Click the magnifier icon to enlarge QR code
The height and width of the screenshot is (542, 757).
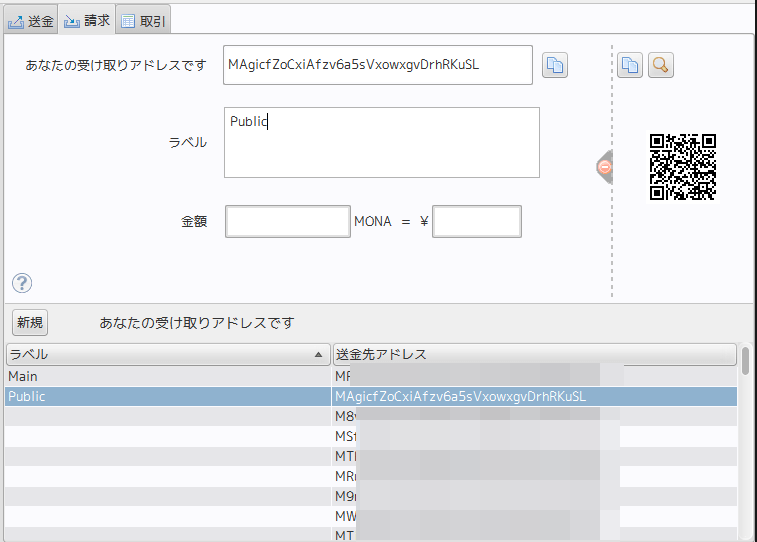point(660,65)
